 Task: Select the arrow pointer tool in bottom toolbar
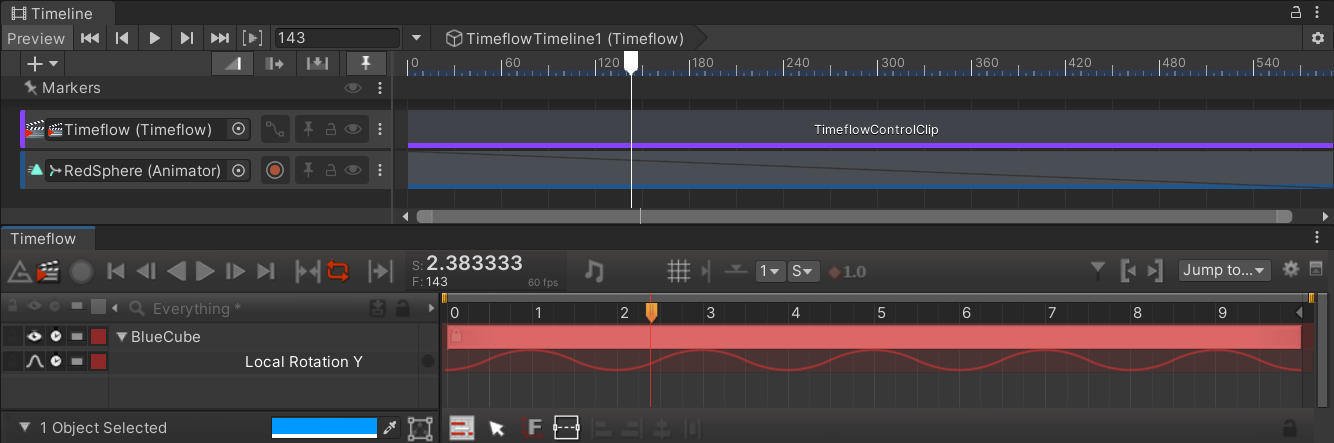pyautogui.click(x=497, y=428)
